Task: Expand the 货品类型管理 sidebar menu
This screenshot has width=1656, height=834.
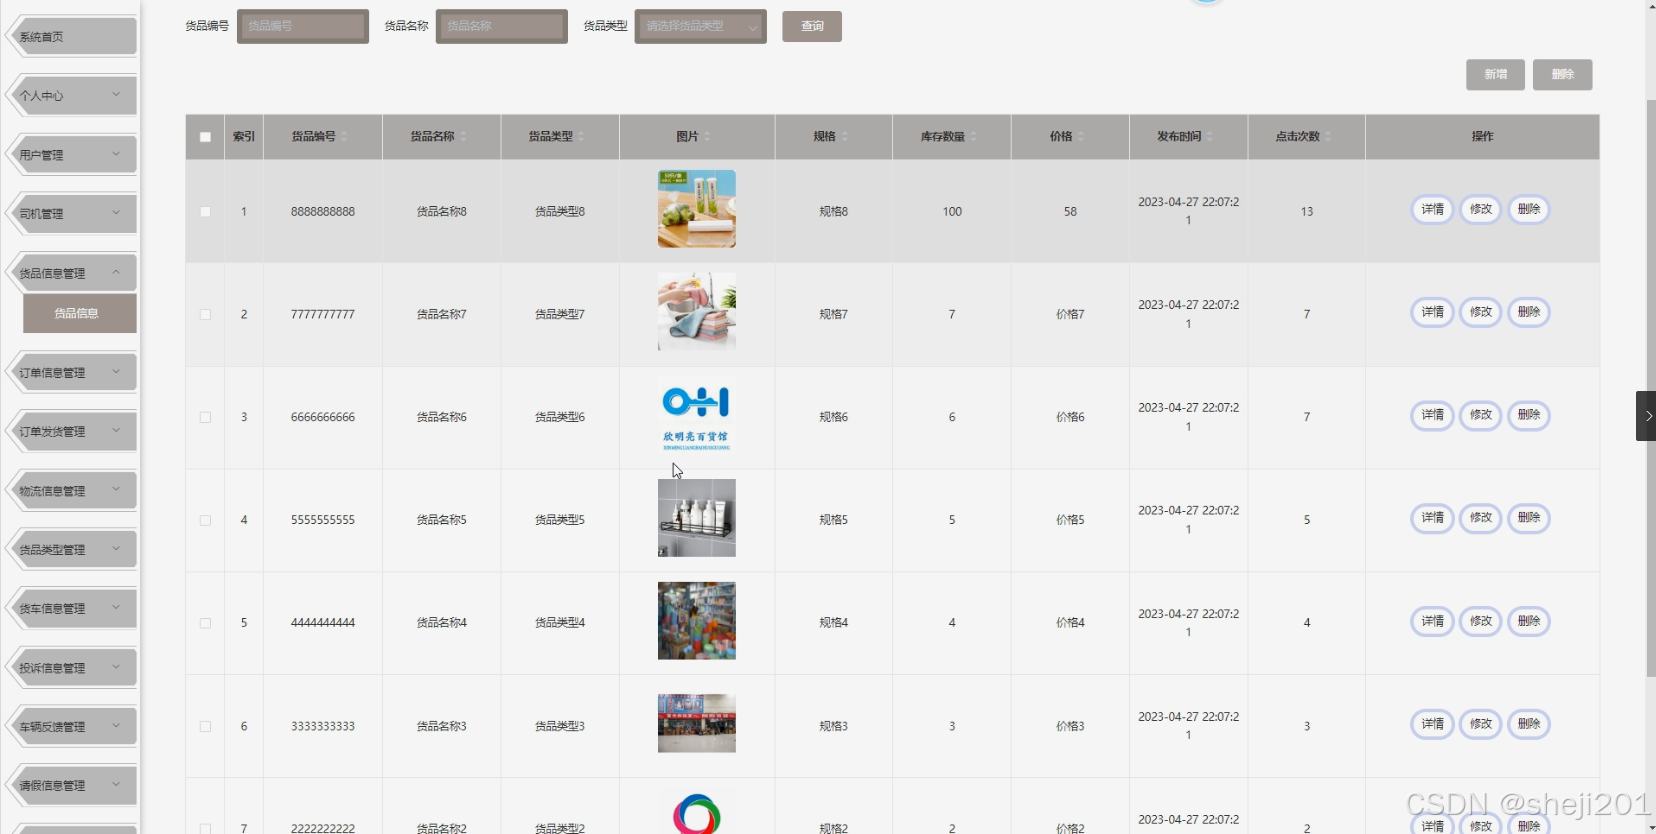Action: 72,550
